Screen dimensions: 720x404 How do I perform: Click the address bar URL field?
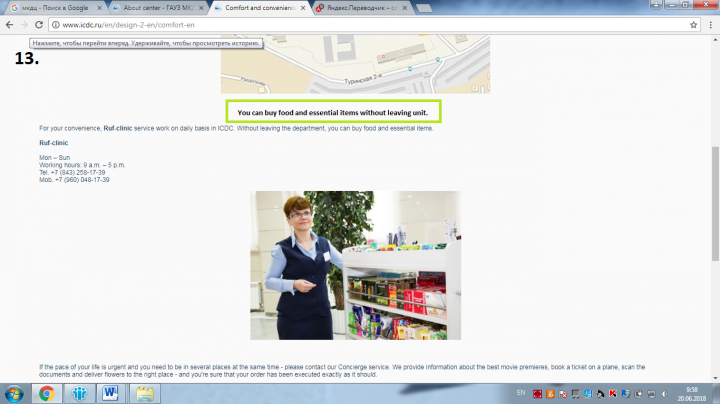coord(372,25)
